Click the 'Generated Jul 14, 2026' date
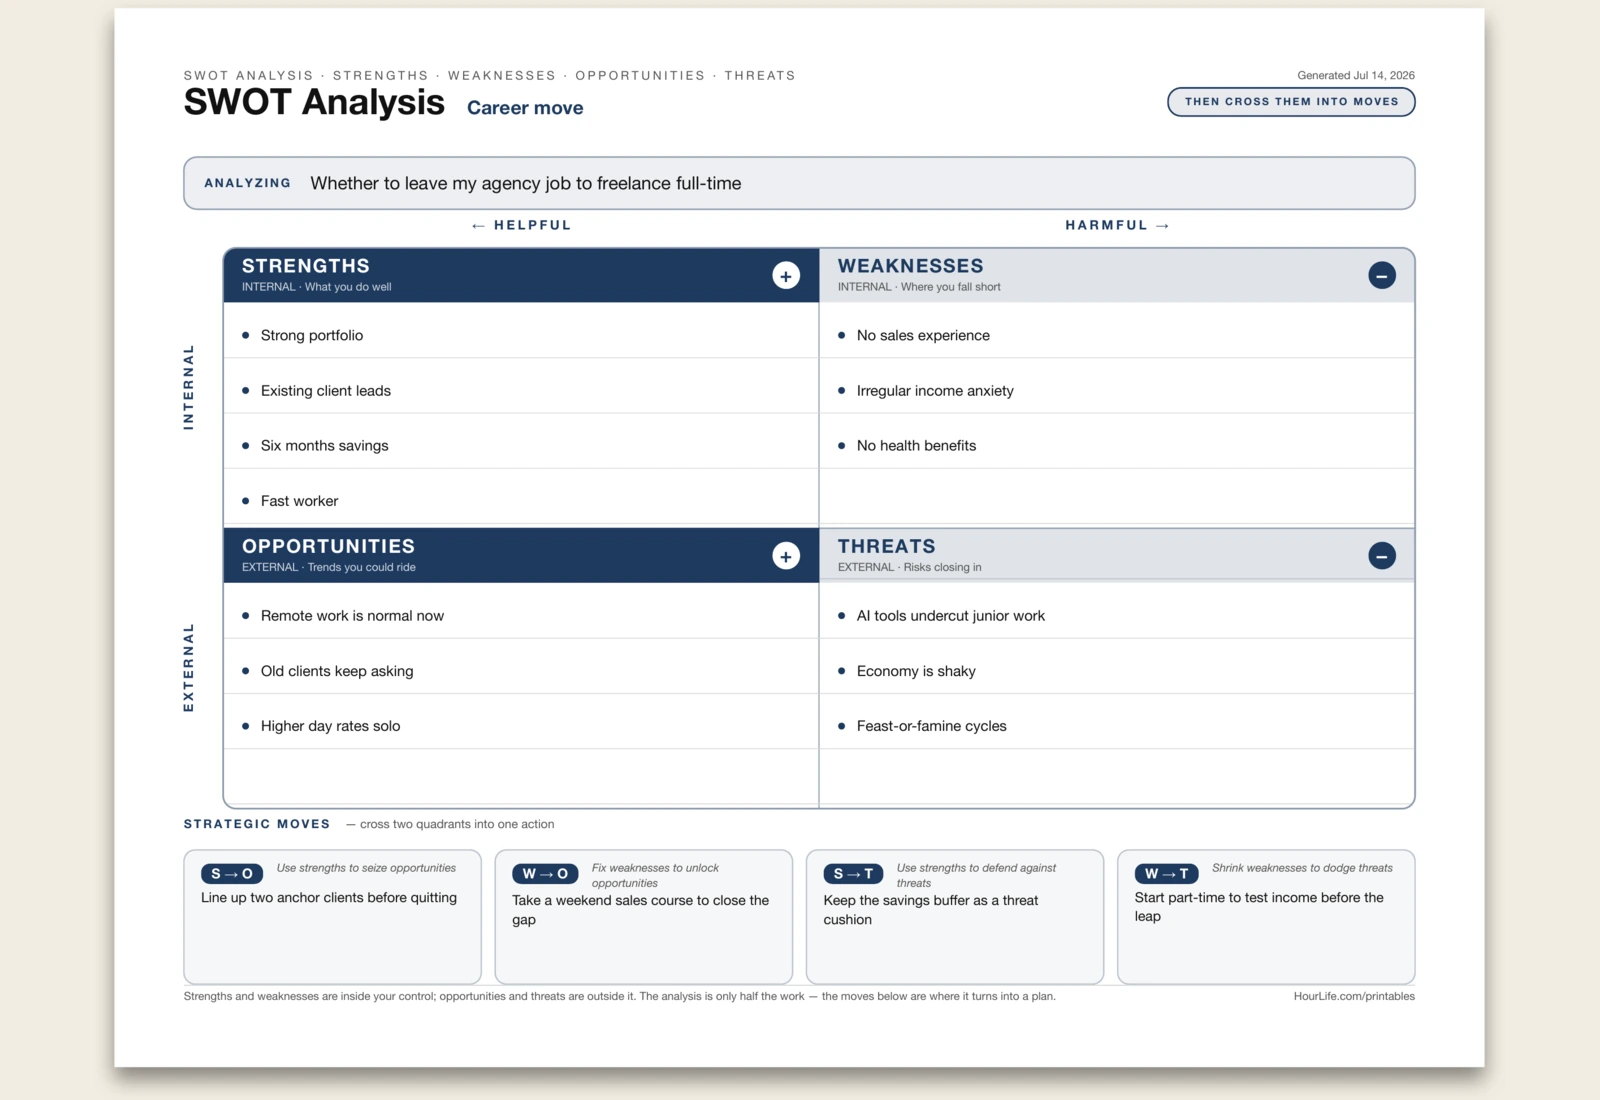This screenshot has width=1600, height=1100. [x=1356, y=75]
